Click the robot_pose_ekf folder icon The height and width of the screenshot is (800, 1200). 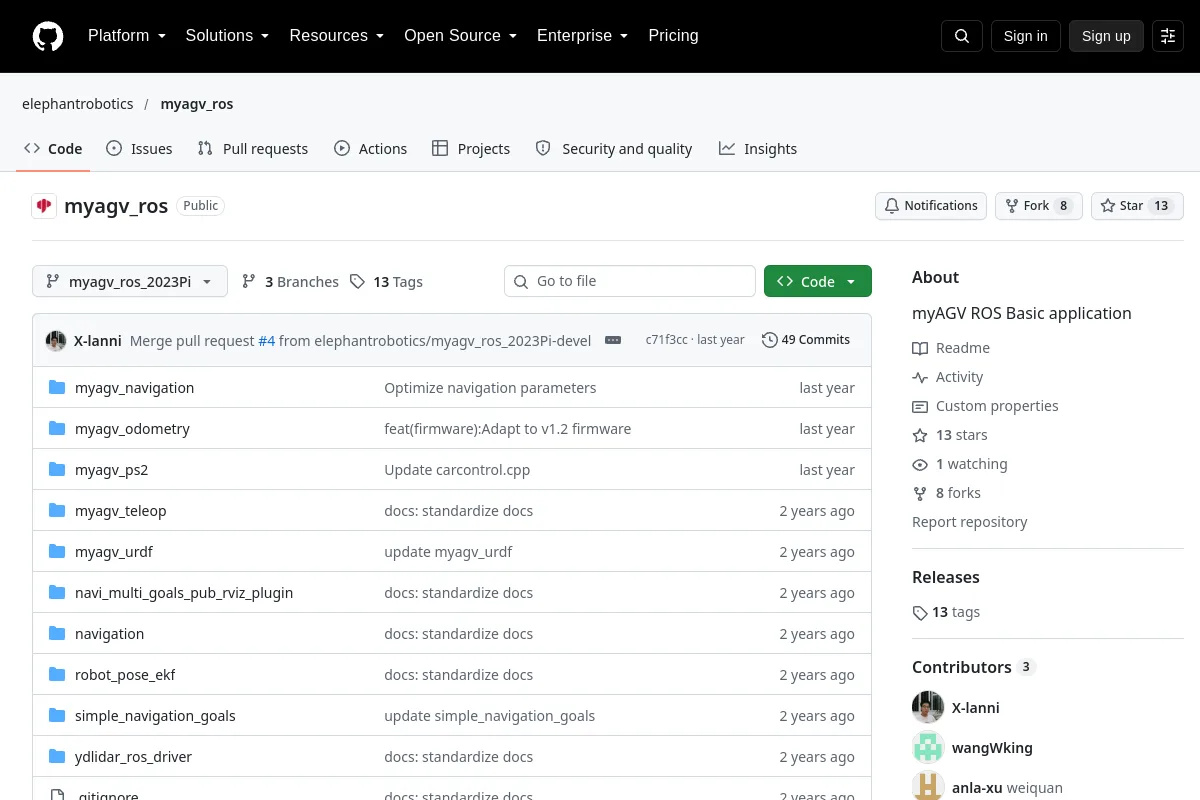tap(57, 675)
